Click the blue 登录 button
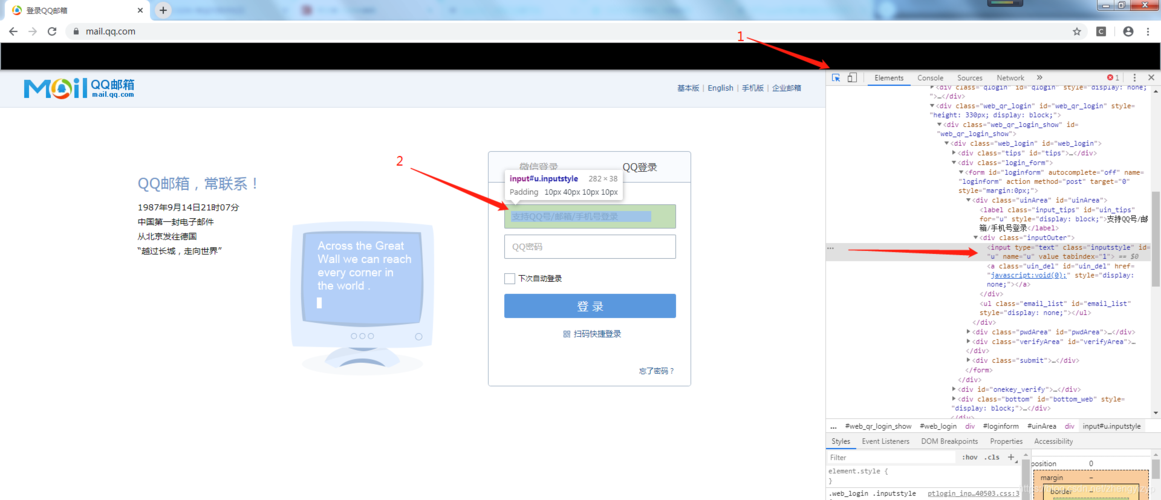The width and height of the screenshot is (1161, 500). pyautogui.click(x=590, y=306)
